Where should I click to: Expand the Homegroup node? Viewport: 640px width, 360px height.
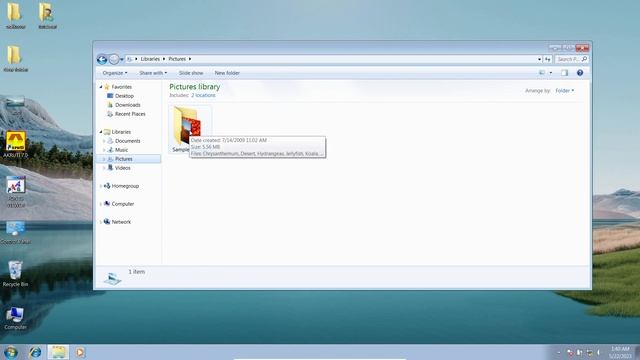tap(101, 186)
